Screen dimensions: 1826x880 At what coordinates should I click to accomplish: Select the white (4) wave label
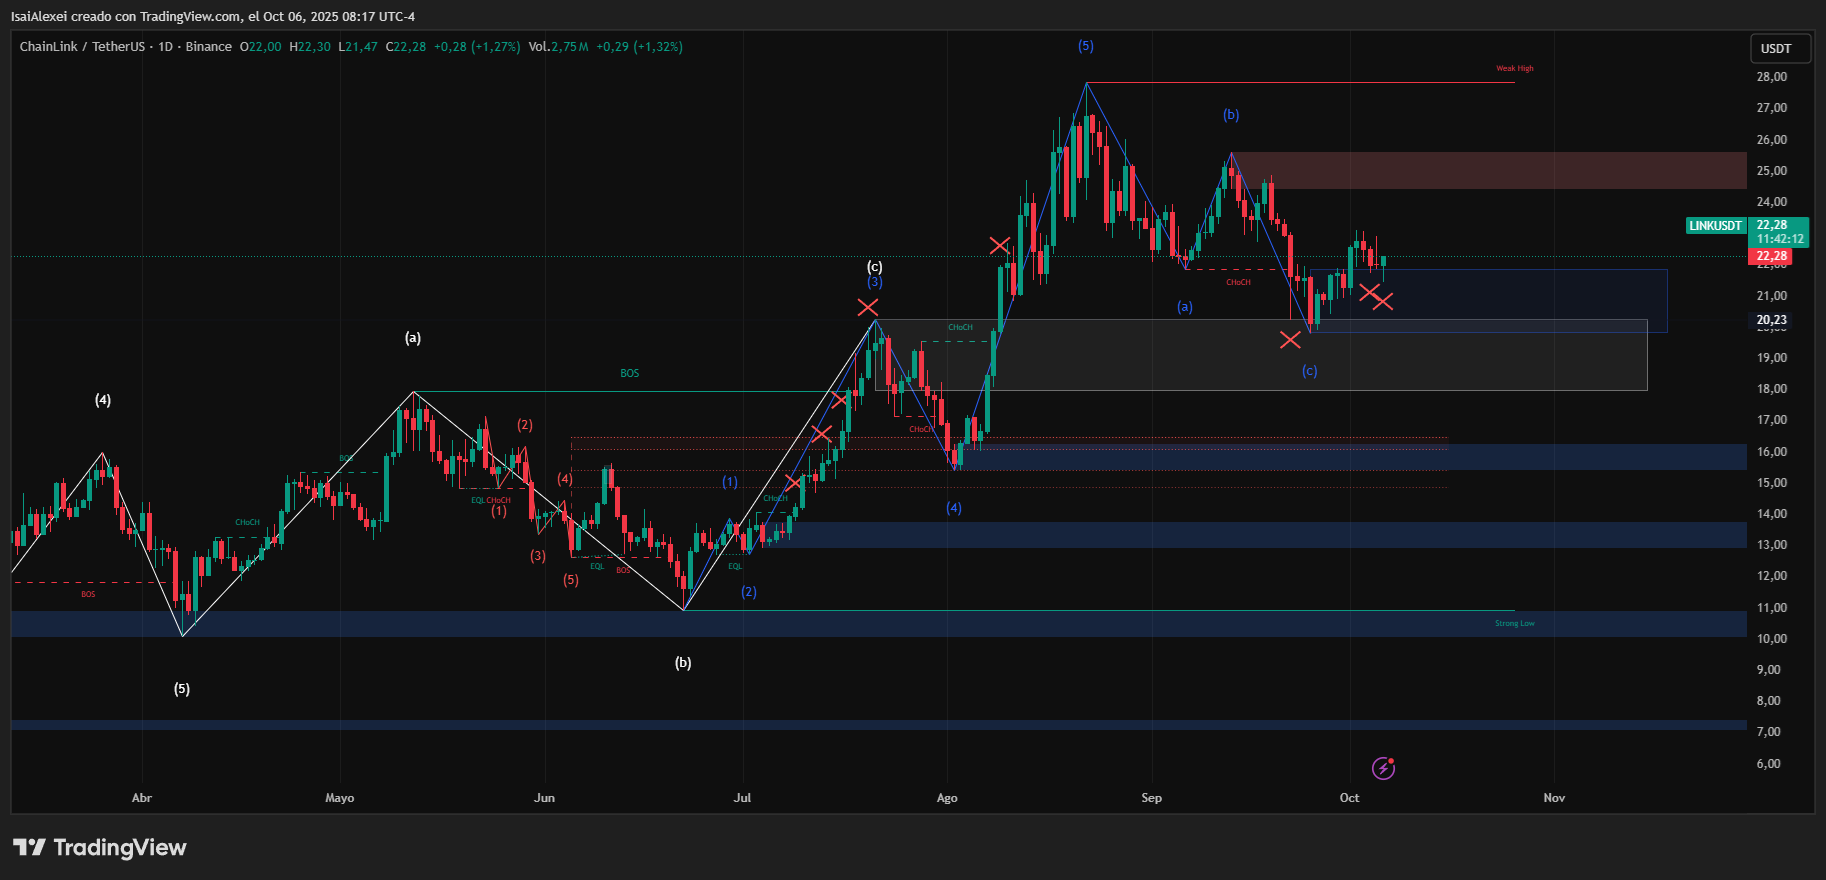(103, 400)
